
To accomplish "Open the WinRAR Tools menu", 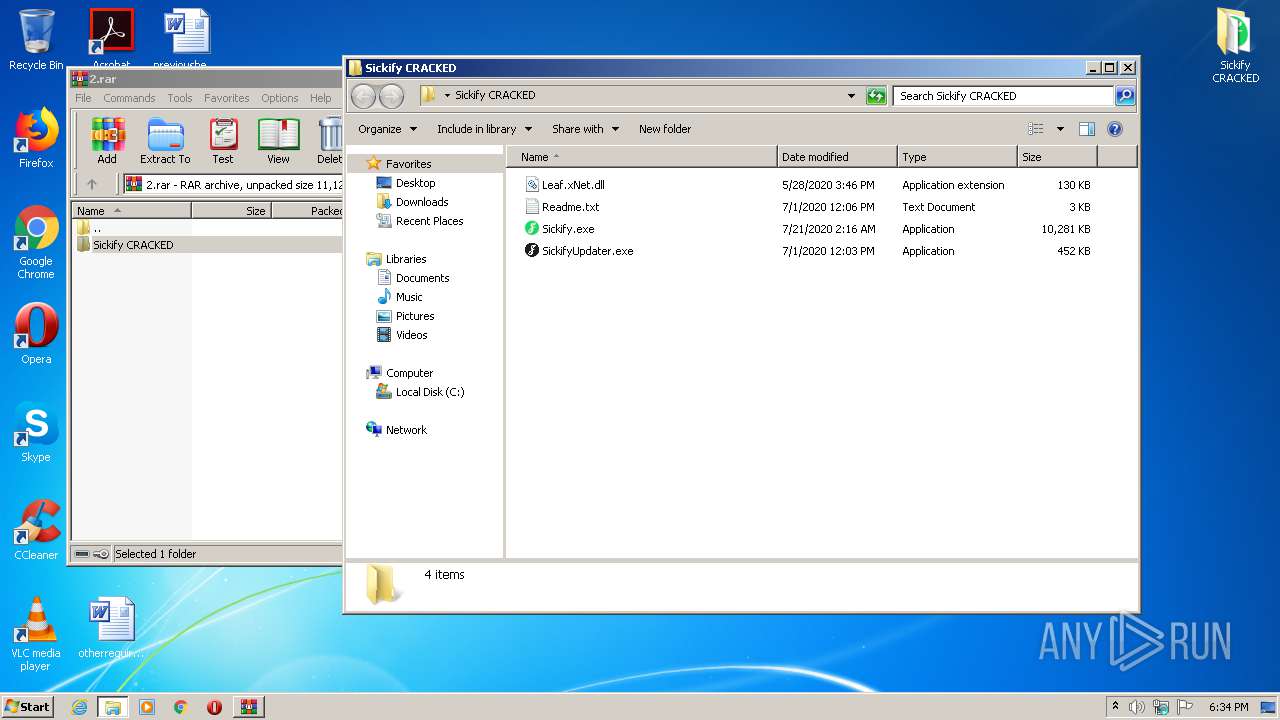I will (180, 98).
